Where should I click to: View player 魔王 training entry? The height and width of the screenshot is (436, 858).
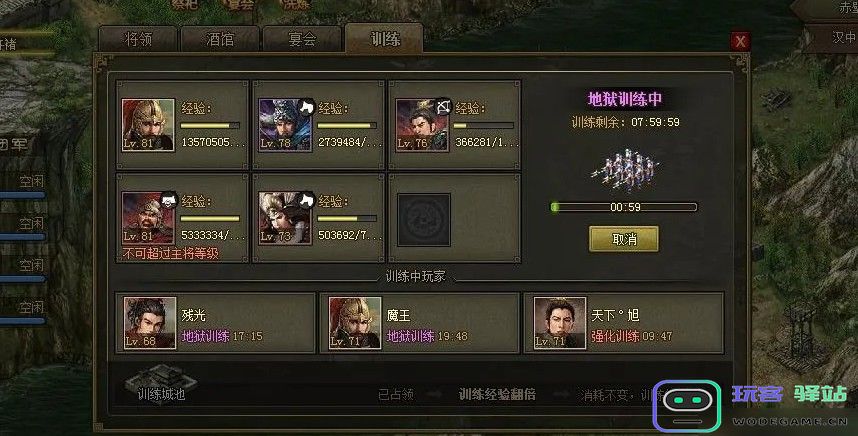click(419, 323)
